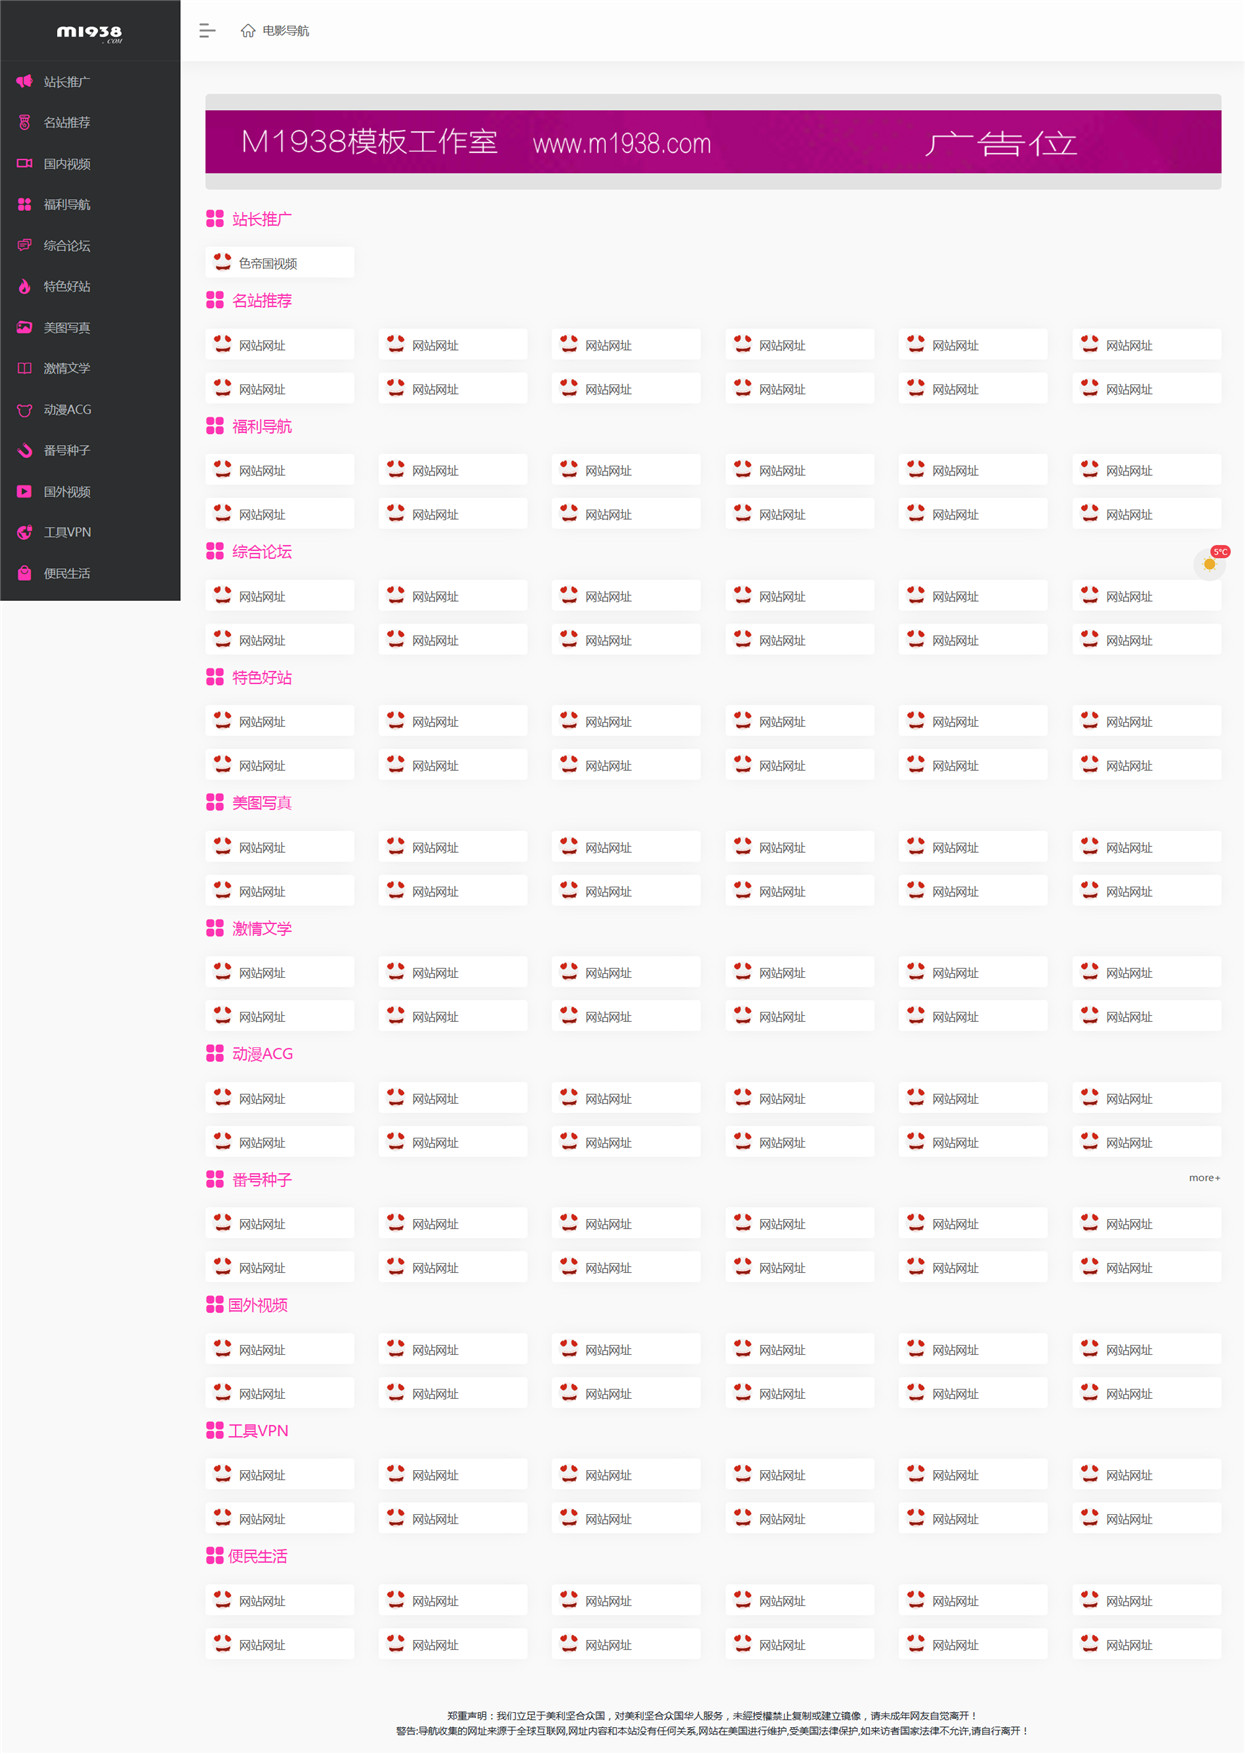Click the medal icon for 名站推荐
The image size is (1245, 1754).
(x=24, y=123)
